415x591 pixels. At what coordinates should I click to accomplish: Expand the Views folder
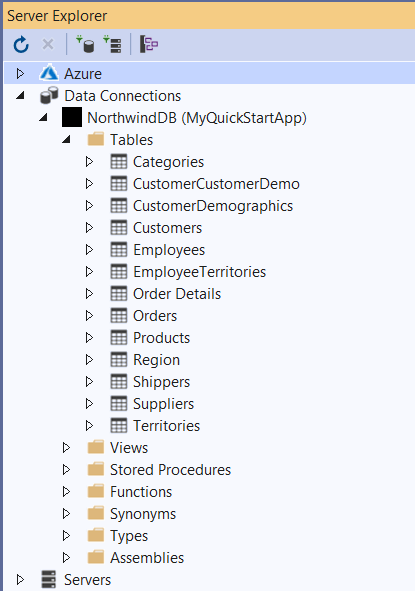tap(66, 447)
